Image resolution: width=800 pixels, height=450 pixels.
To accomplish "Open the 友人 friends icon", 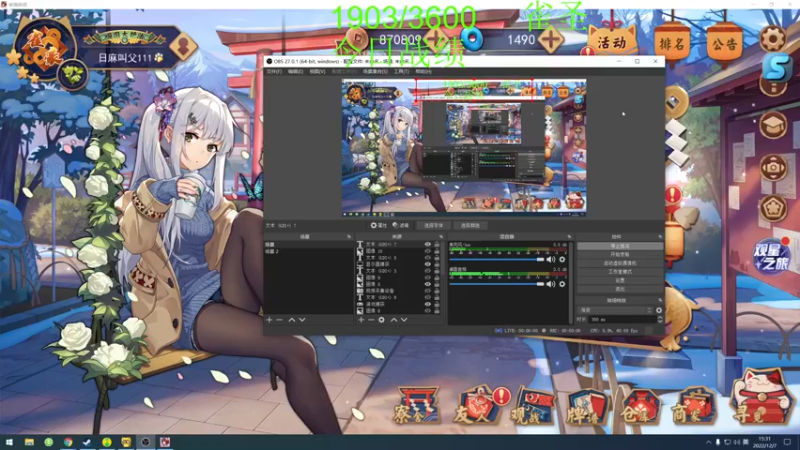I will pyautogui.click(x=478, y=406).
